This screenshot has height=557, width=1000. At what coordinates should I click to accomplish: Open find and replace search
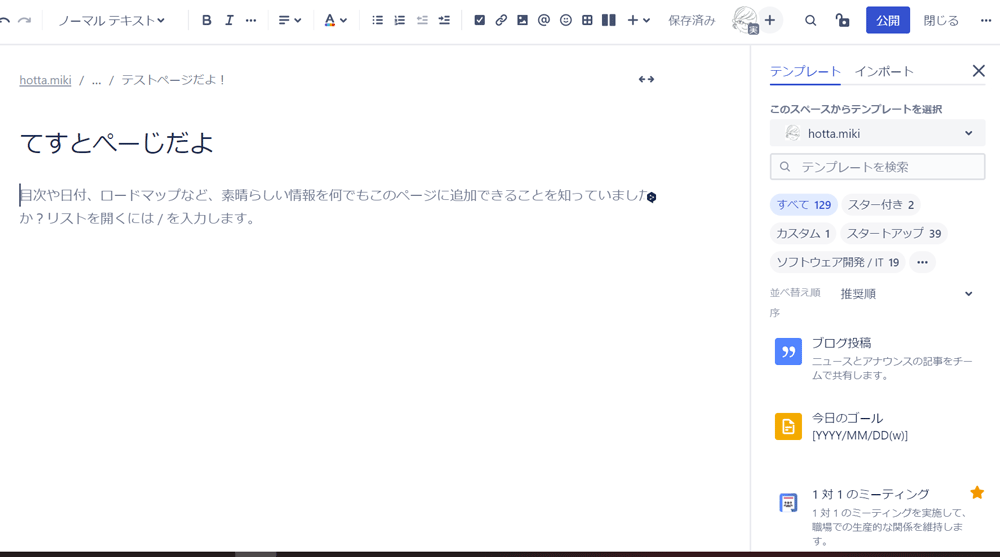tap(810, 20)
